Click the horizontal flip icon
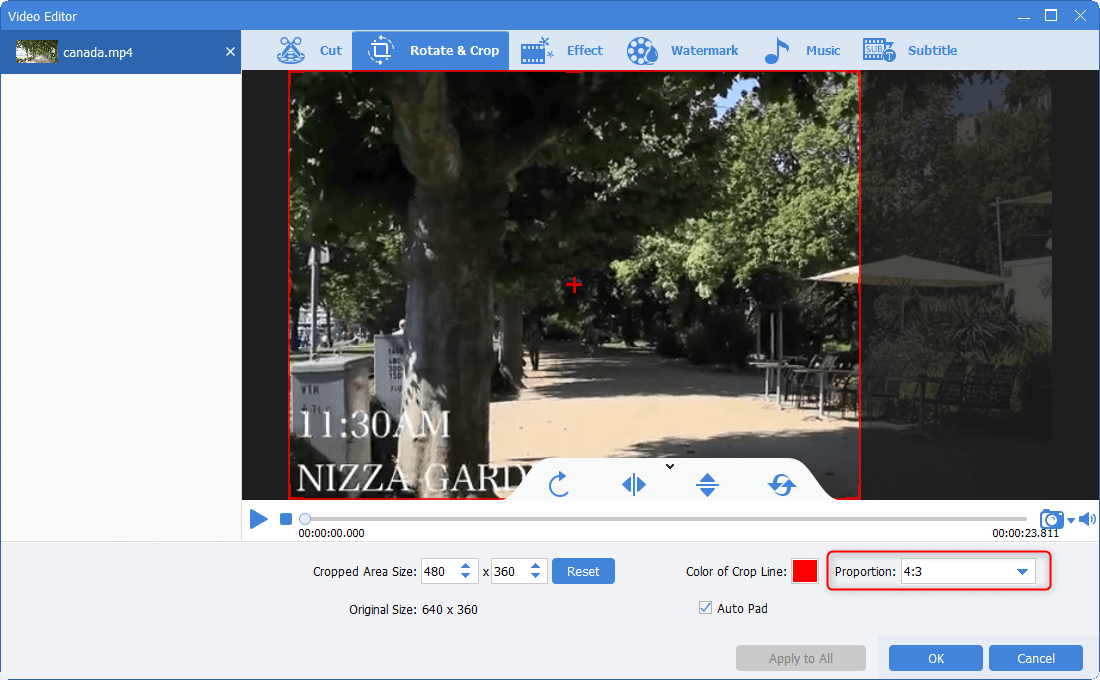The width and height of the screenshot is (1100, 680). [x=634, y=485]
